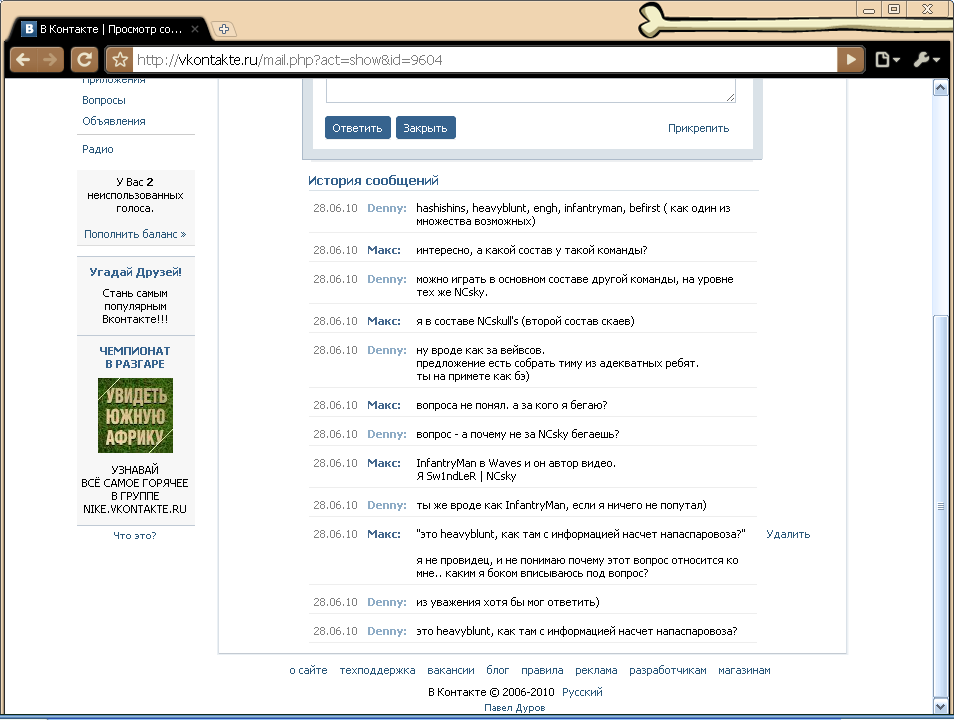Open Макс's profile on the InfantryMan в Waves message
This screenshot has width=954, height=720.
[384, 463]
